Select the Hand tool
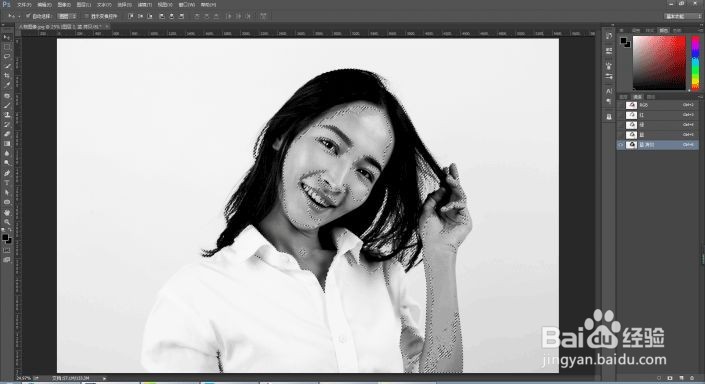Screen dimensions: 705x384 click(x=7, y=212)
